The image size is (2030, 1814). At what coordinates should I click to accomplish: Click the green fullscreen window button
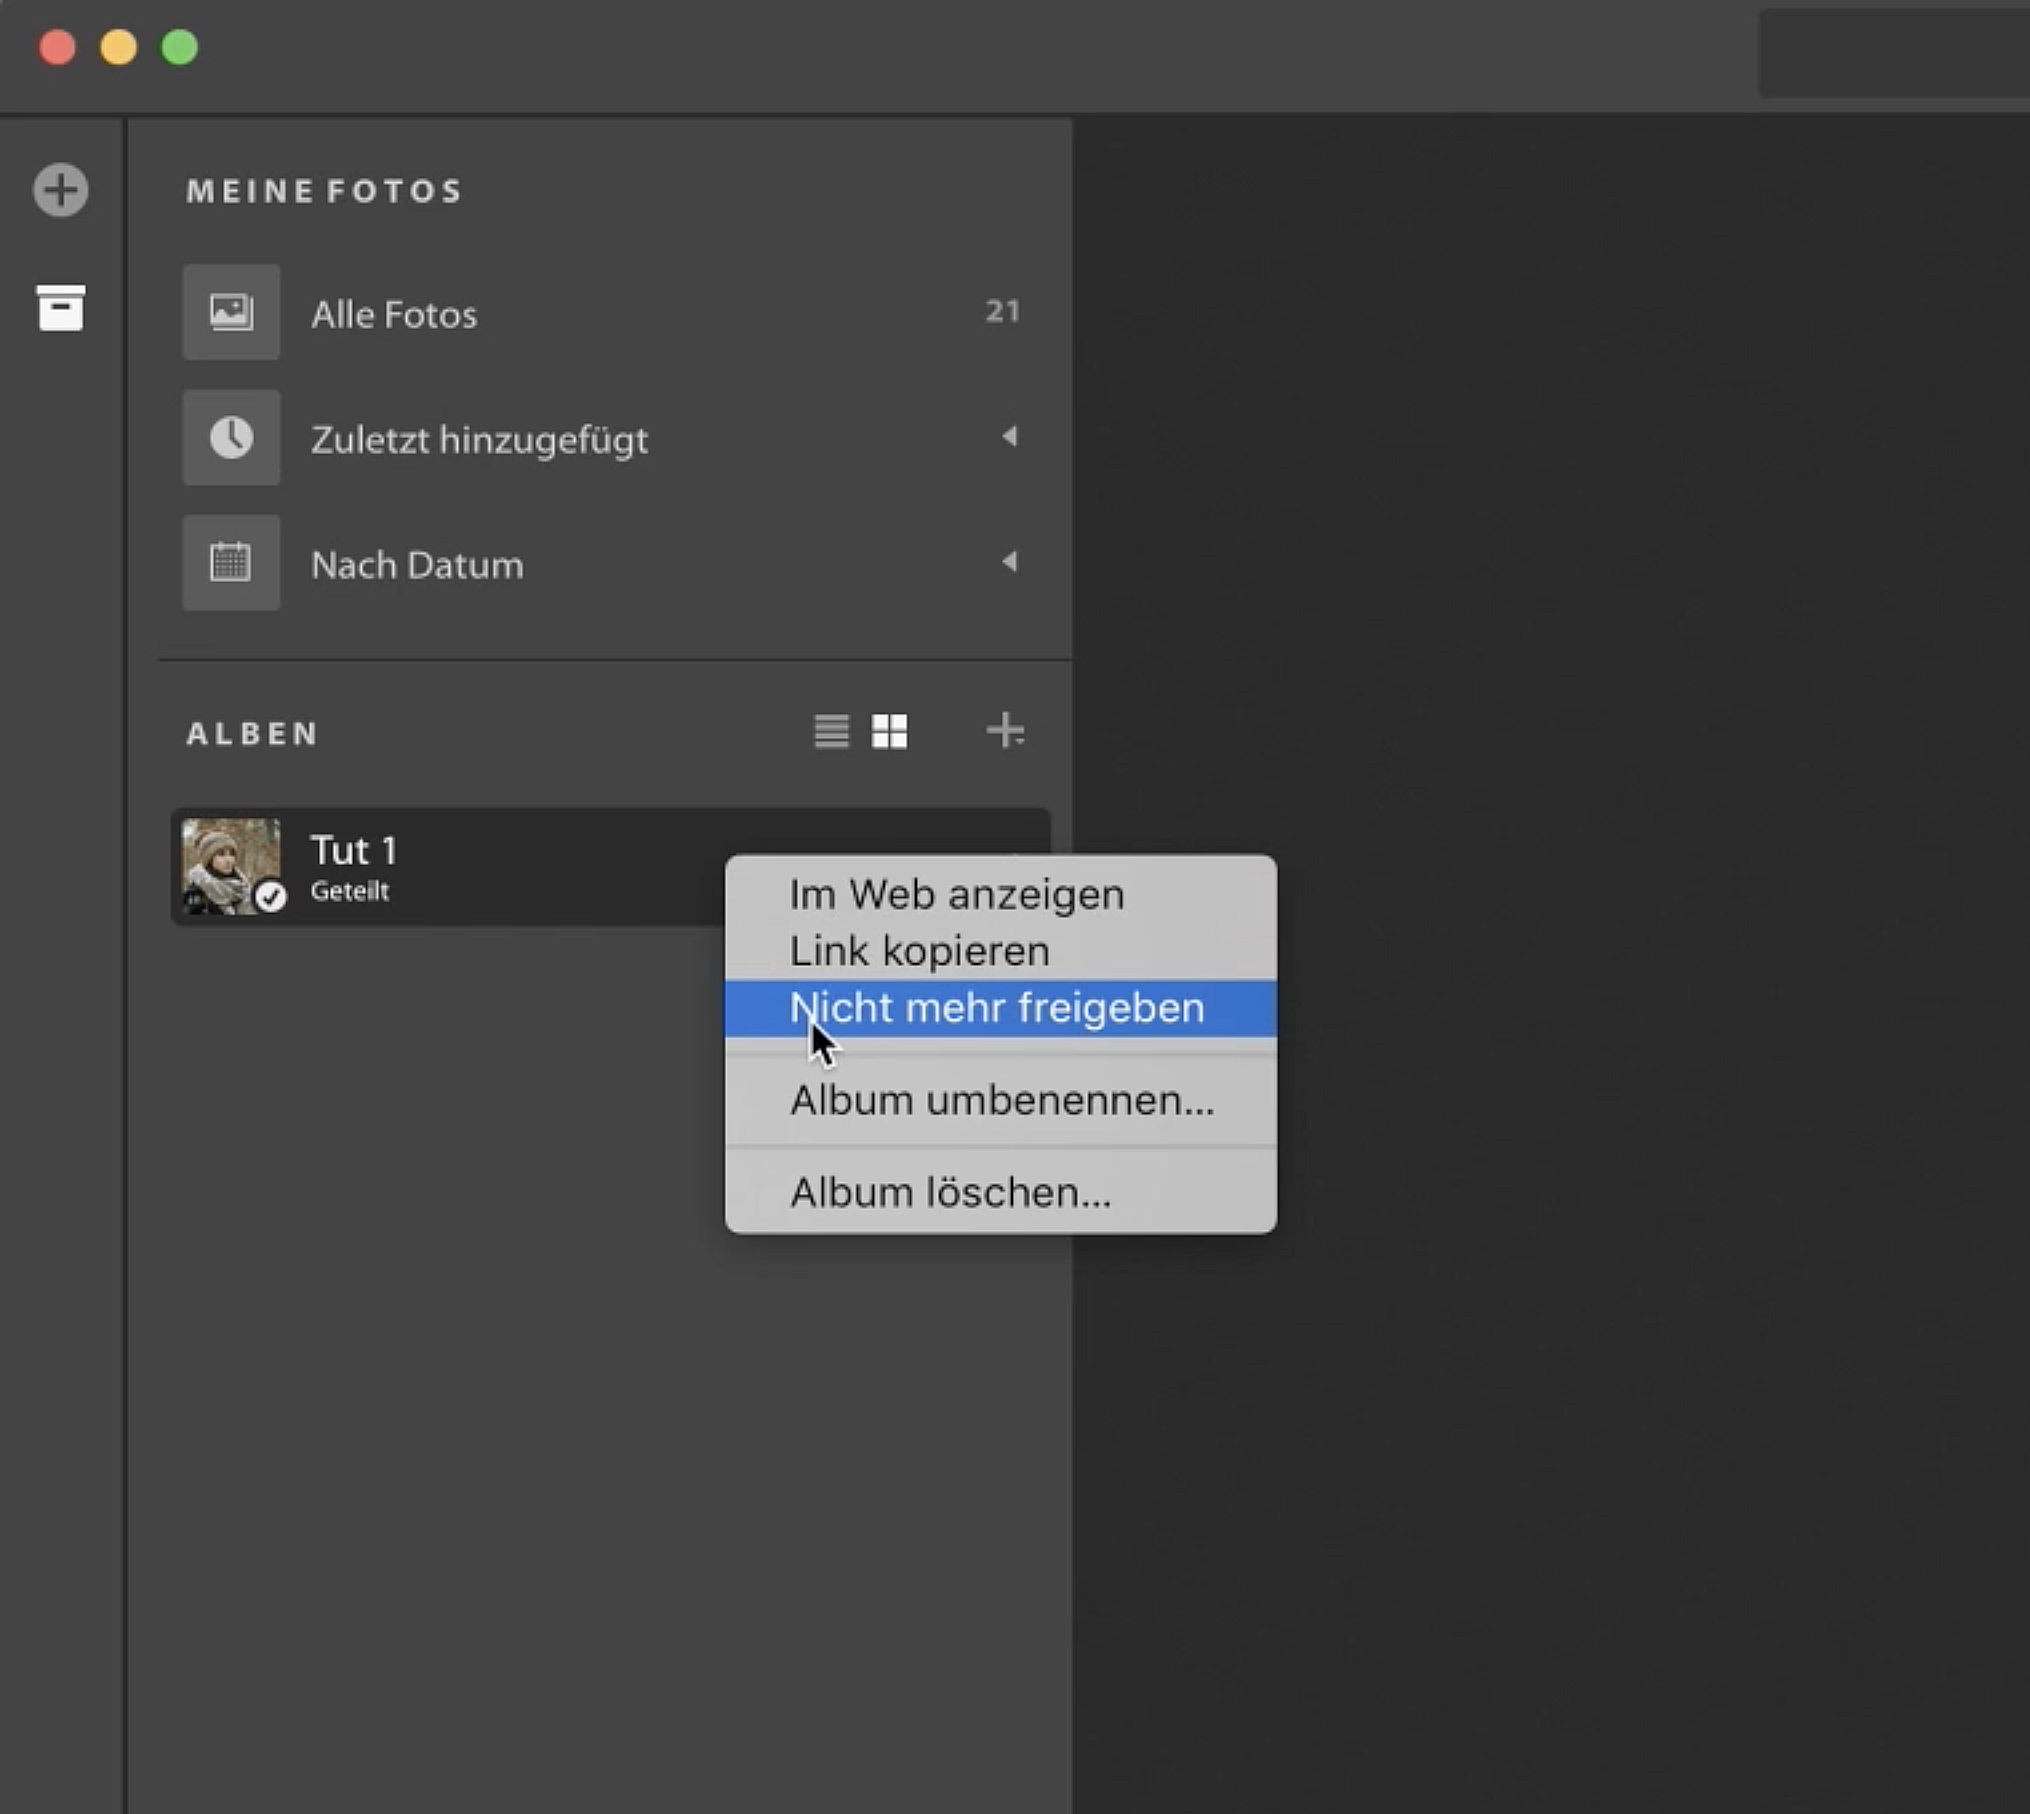point(180,47)
